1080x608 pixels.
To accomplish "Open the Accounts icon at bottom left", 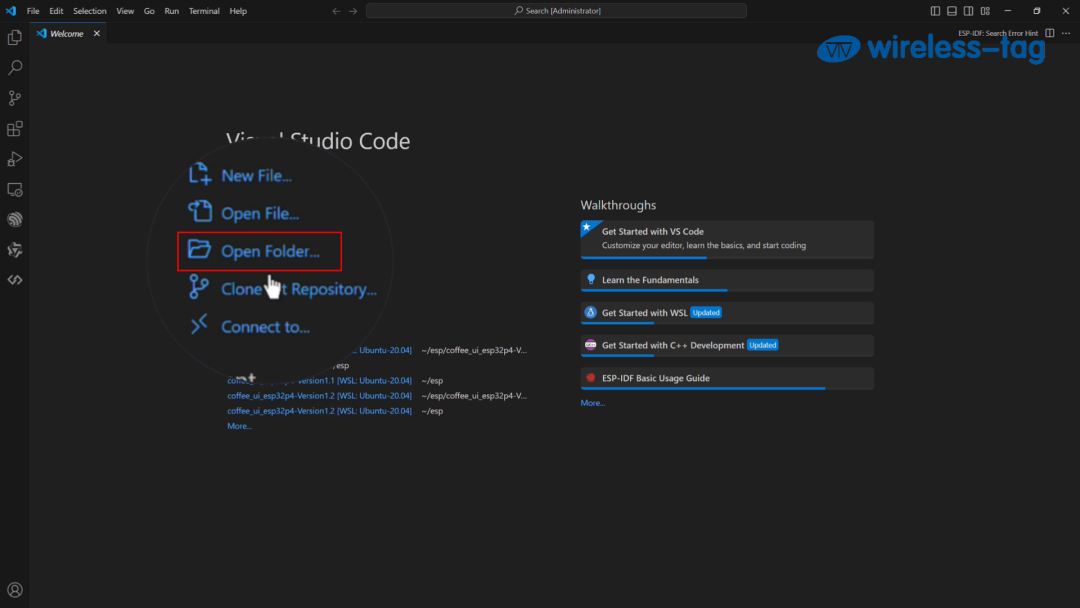I will [x=15, y=590].
